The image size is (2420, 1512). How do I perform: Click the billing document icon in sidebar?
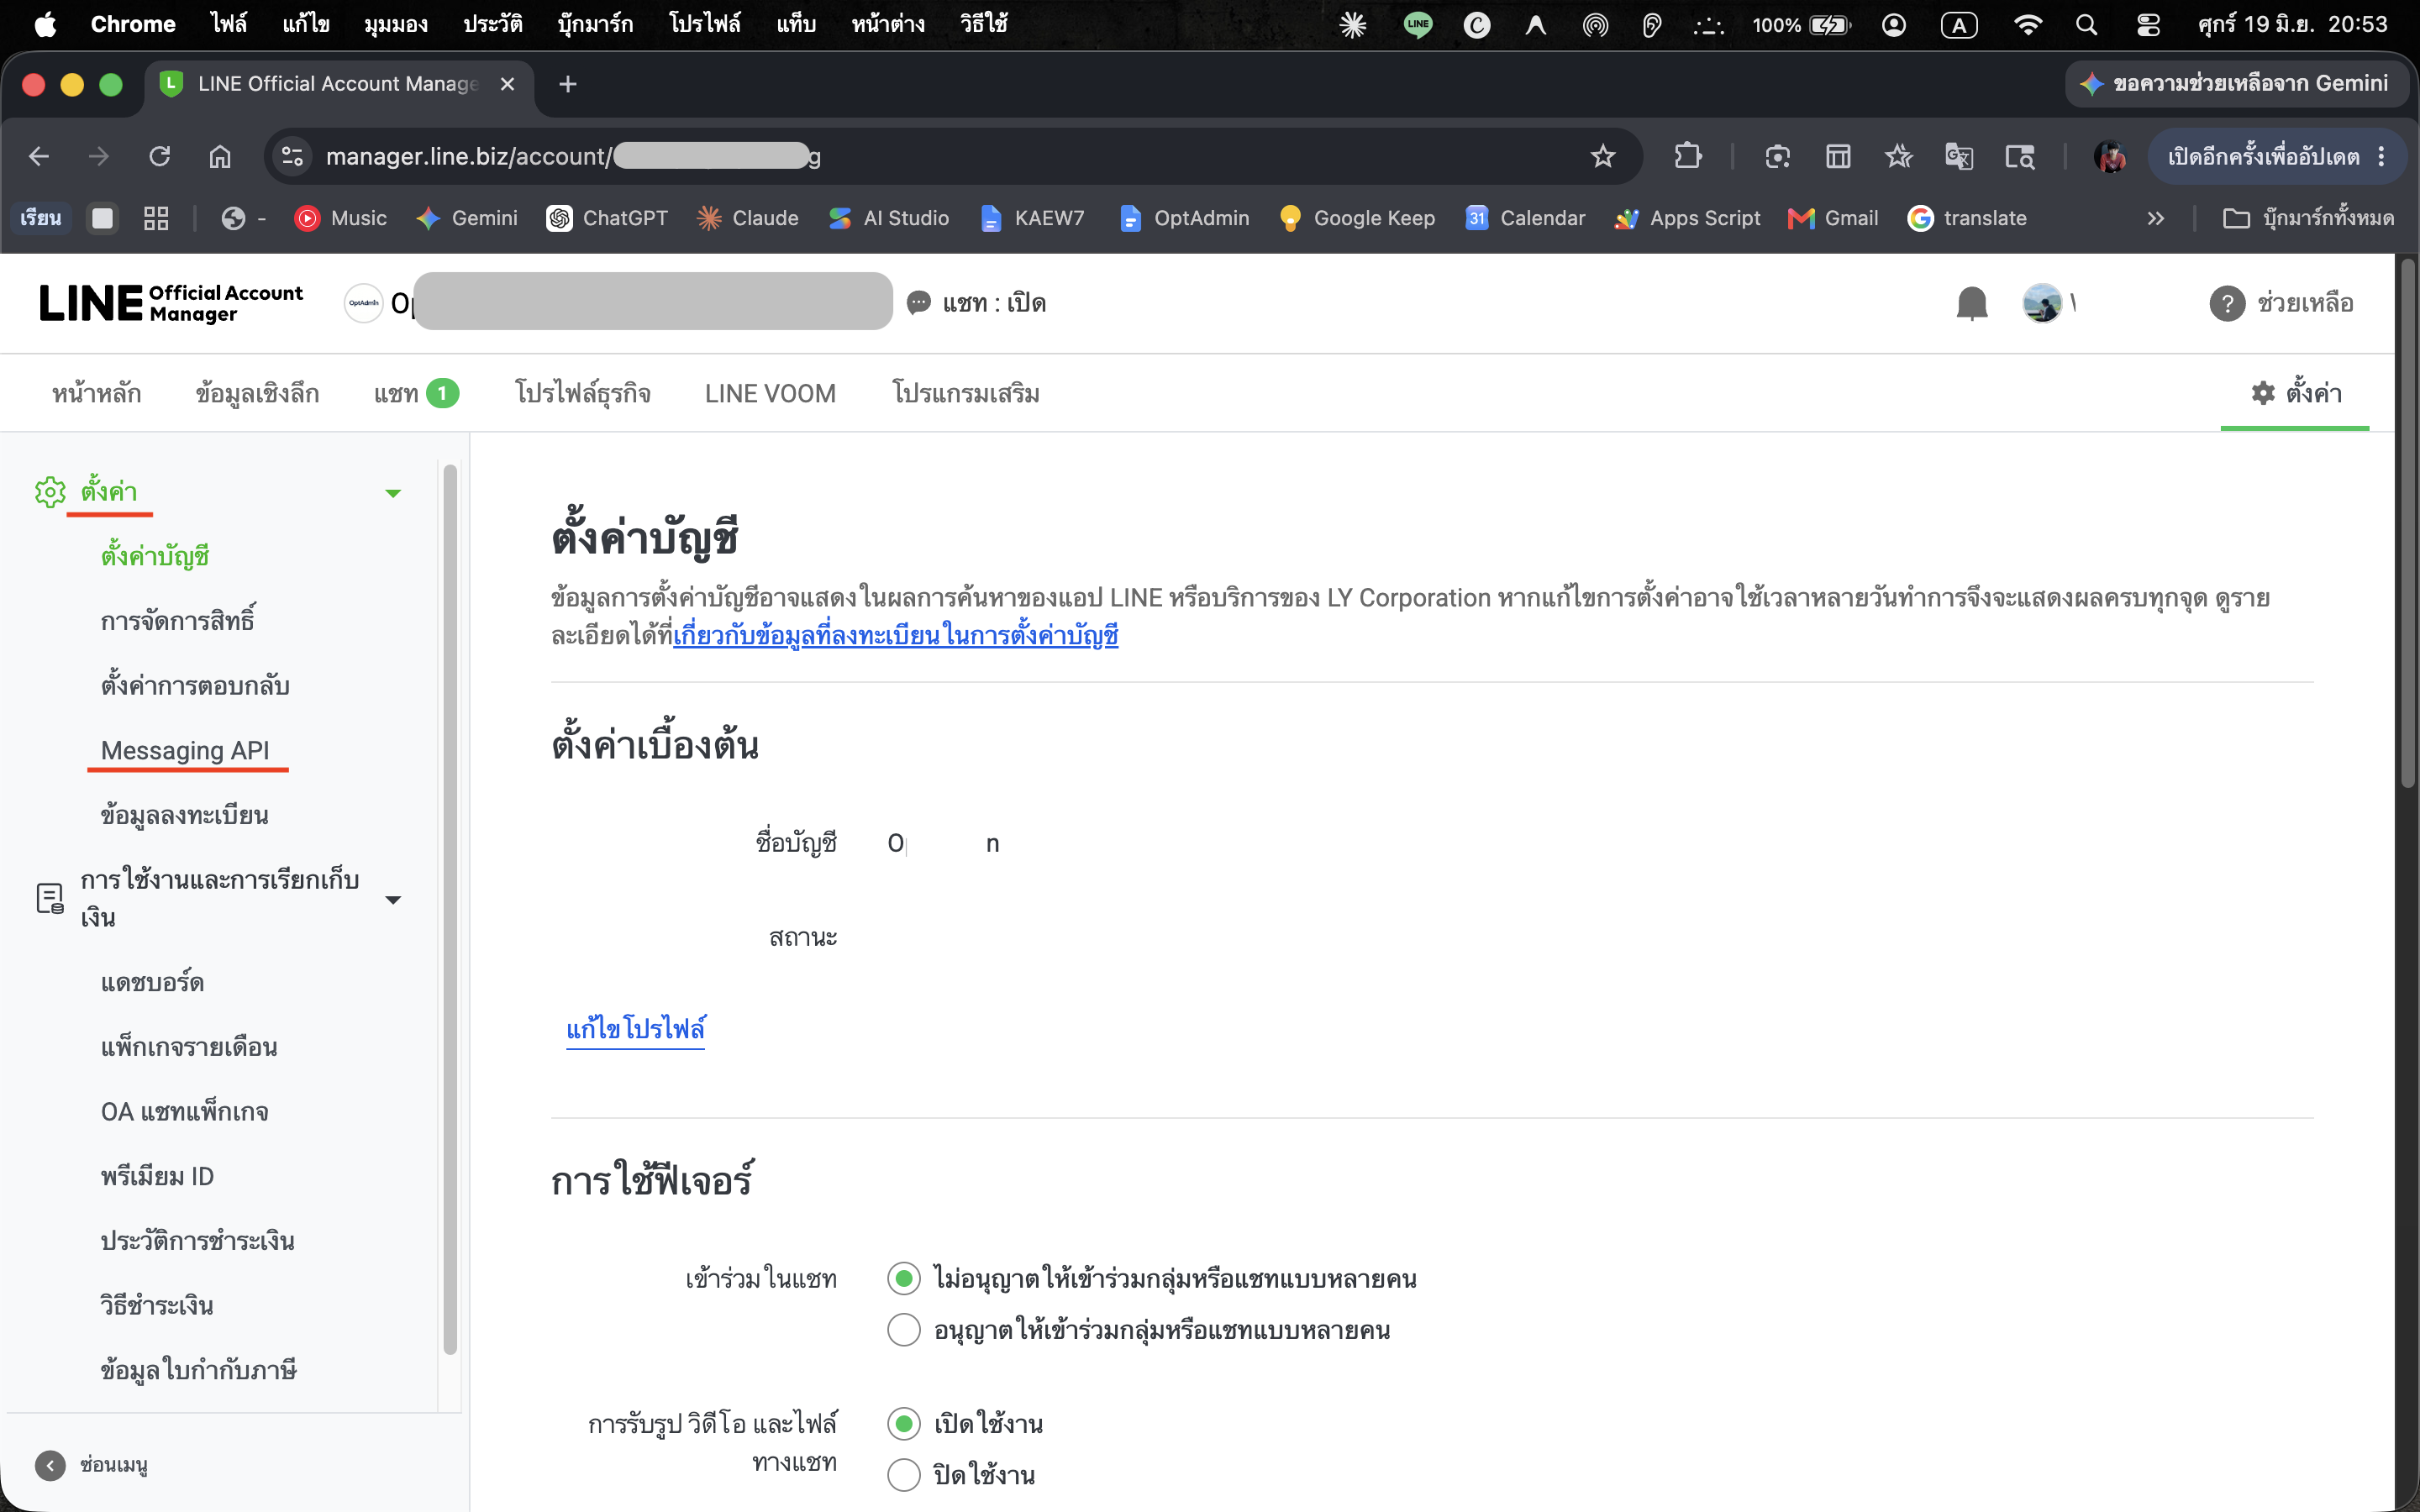(x=50, y=898)
